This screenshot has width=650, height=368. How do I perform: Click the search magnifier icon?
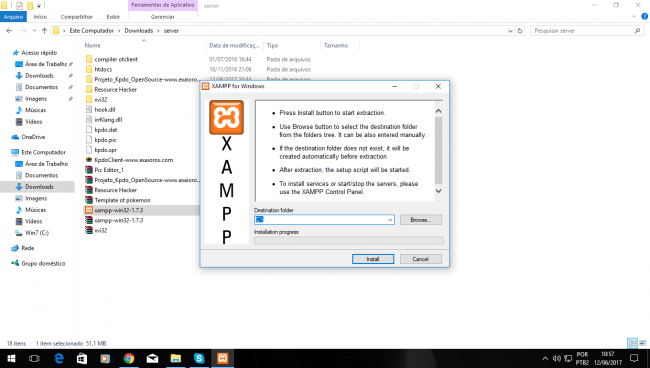(637, 31)
